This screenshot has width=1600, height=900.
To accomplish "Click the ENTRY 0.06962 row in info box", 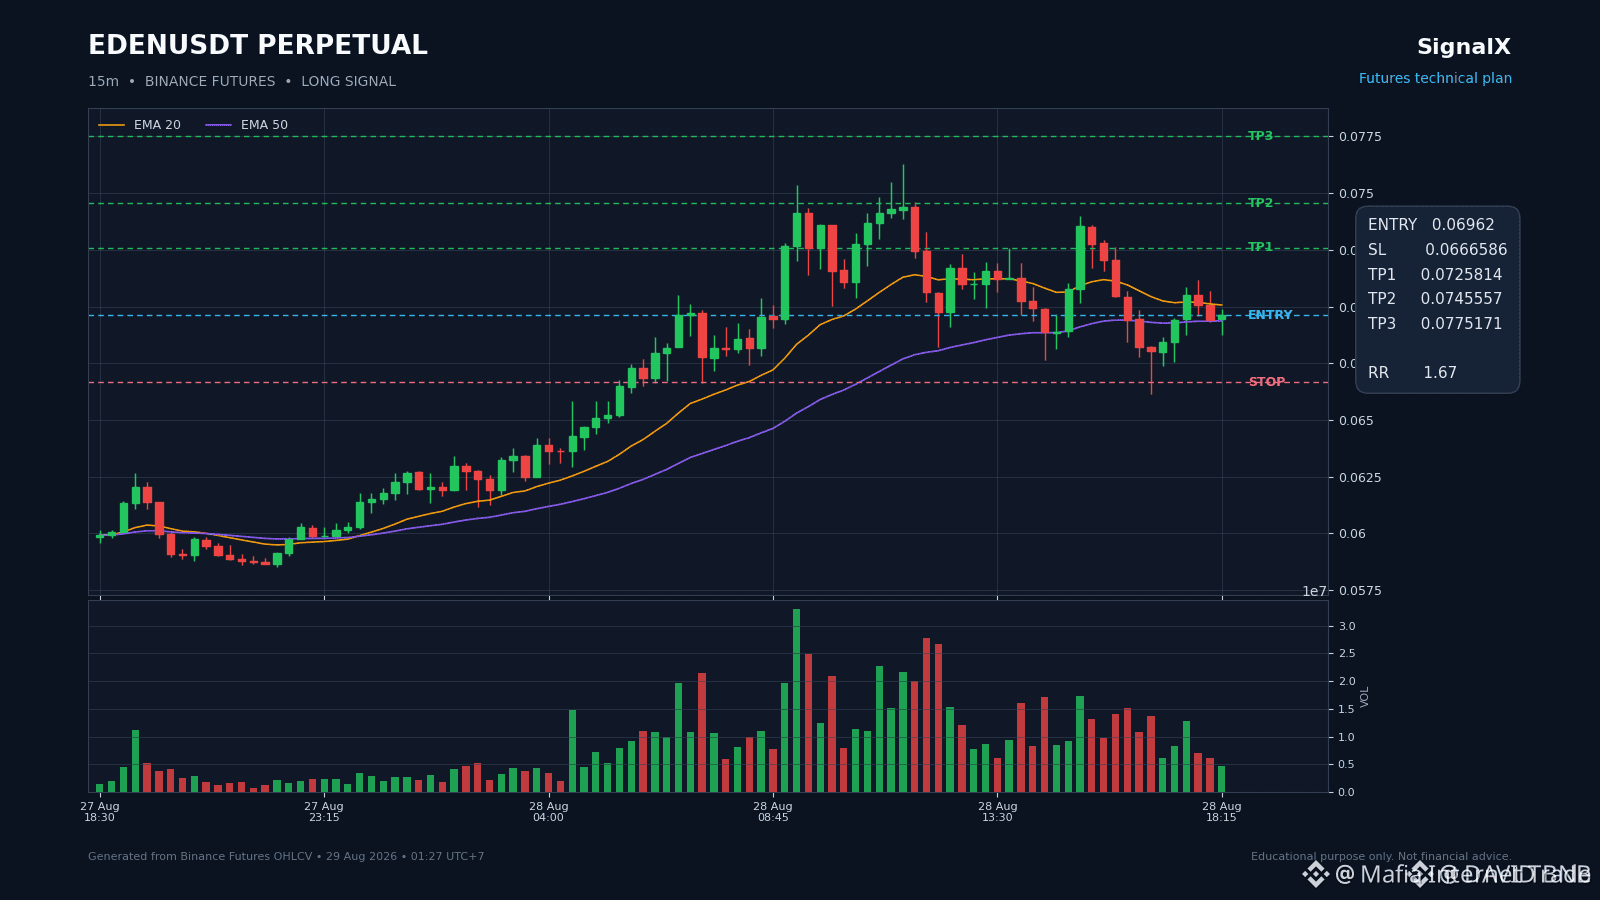I will 1431,225.
